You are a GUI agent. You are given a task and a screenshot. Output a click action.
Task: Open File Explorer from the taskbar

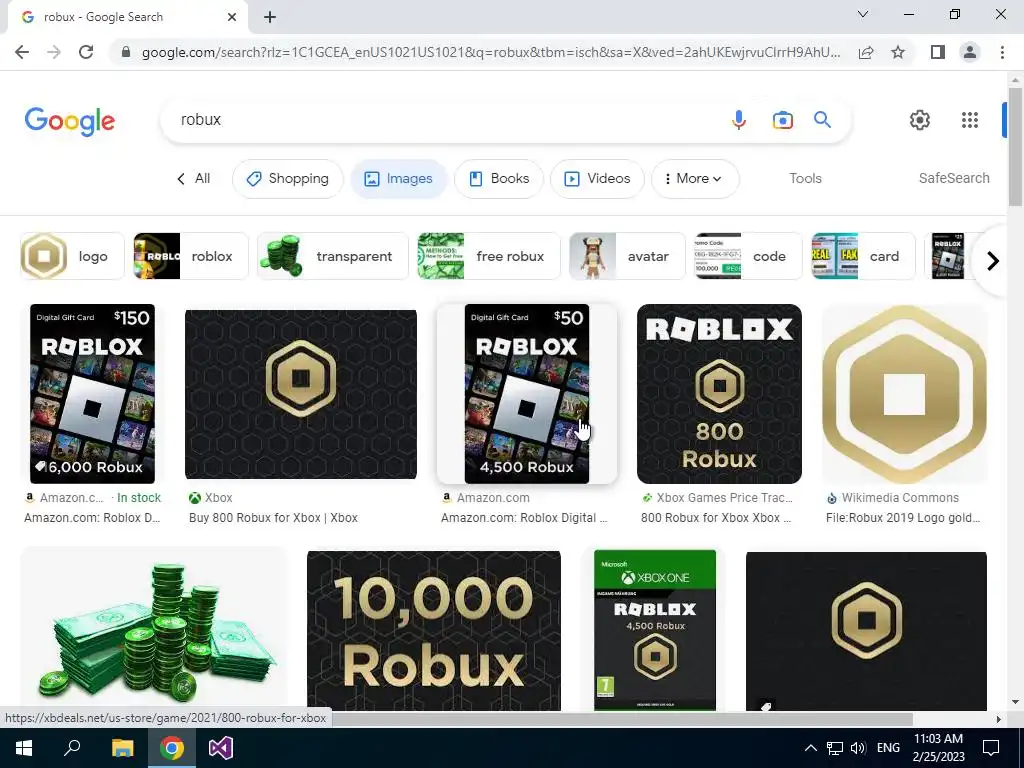[122, 748]
